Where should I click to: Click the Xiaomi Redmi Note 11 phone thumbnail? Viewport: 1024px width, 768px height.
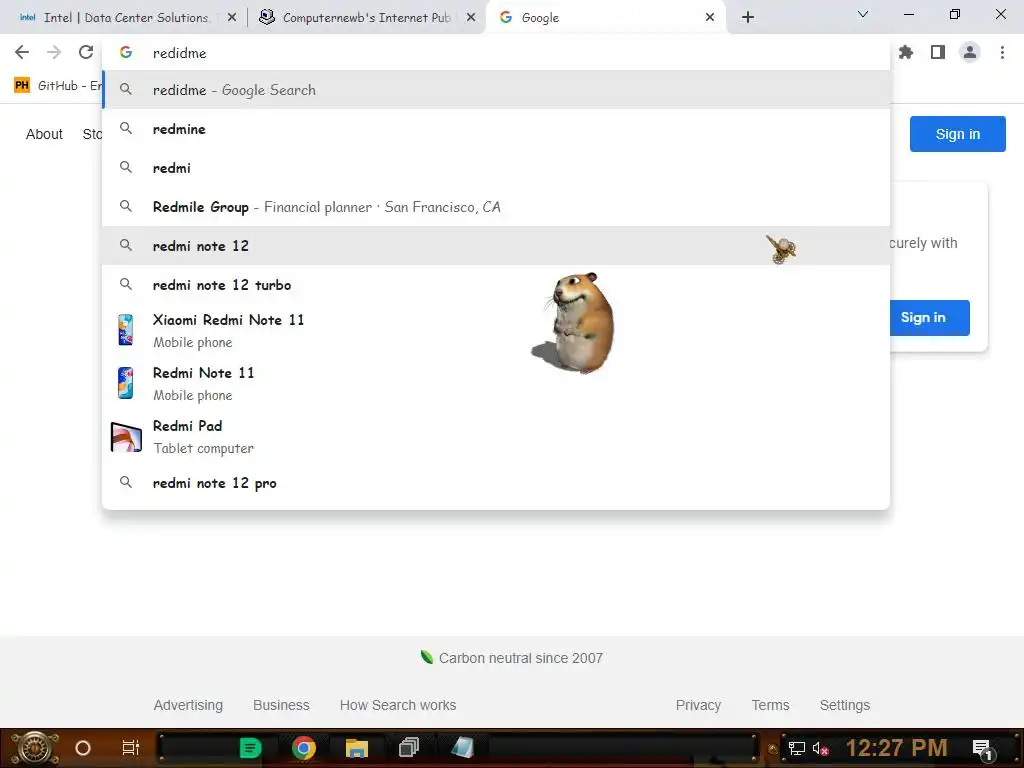[125, 330]
